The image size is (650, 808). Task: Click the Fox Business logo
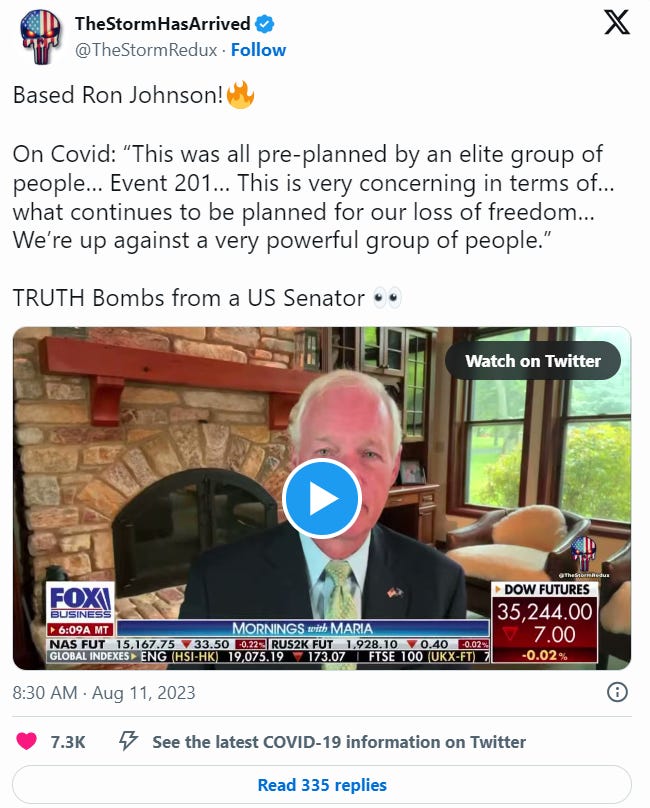click(80, 602)
